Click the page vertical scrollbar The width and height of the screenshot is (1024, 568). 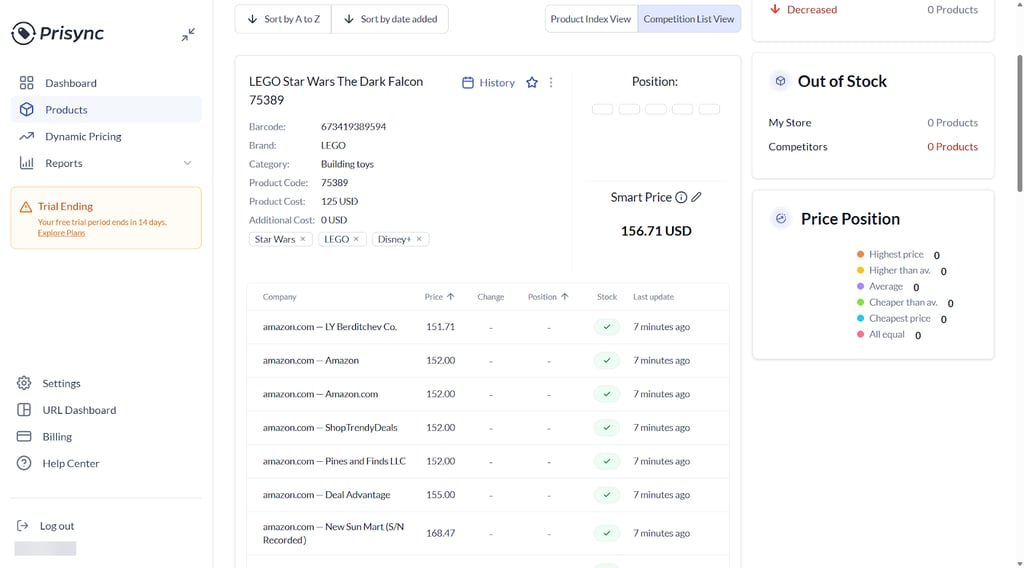[1019, 123]
